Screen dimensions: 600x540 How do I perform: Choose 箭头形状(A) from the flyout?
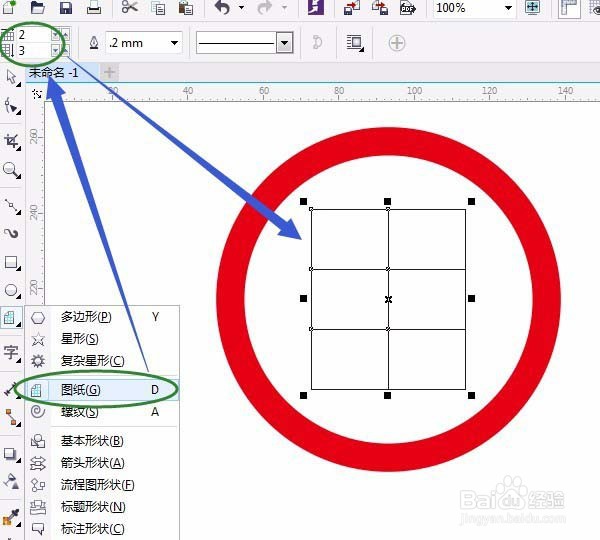(102, 463)
